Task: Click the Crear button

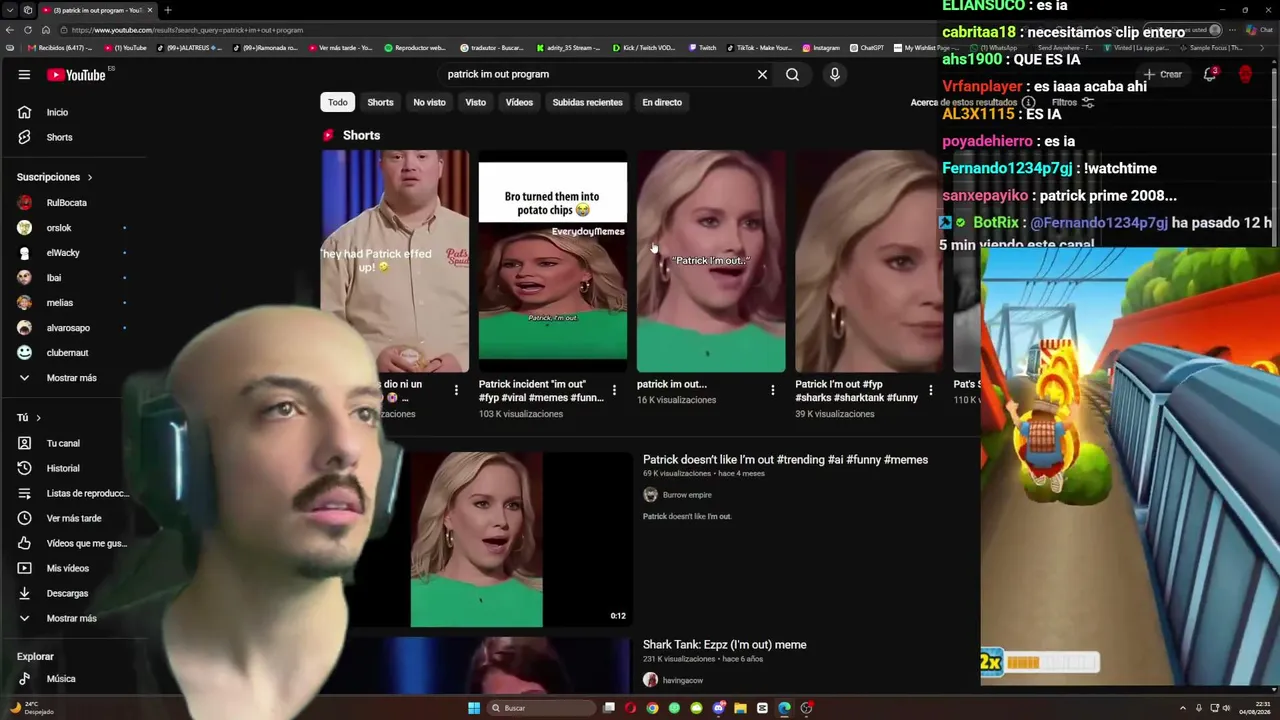Action: point(1163,74)
